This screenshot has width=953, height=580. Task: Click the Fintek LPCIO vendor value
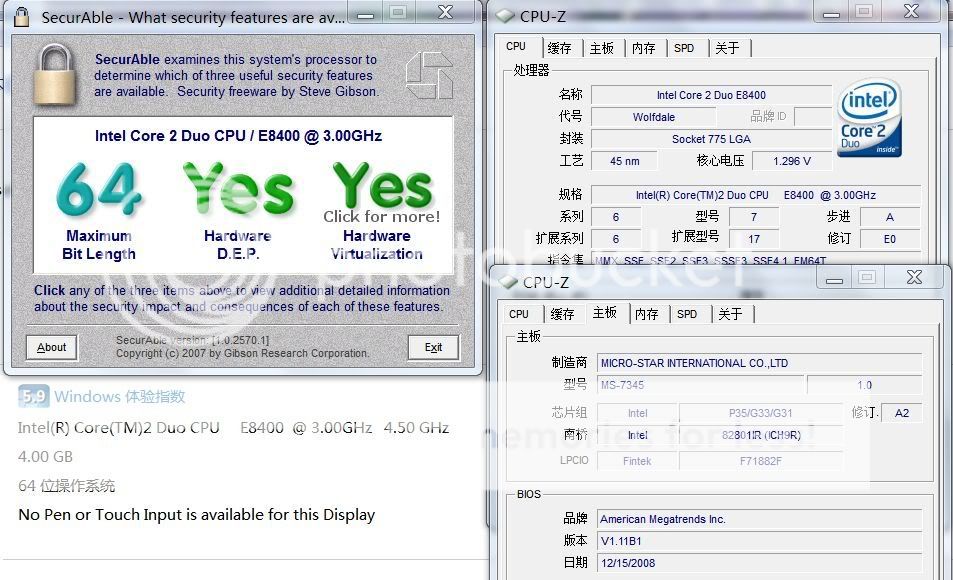click(637, 461)
